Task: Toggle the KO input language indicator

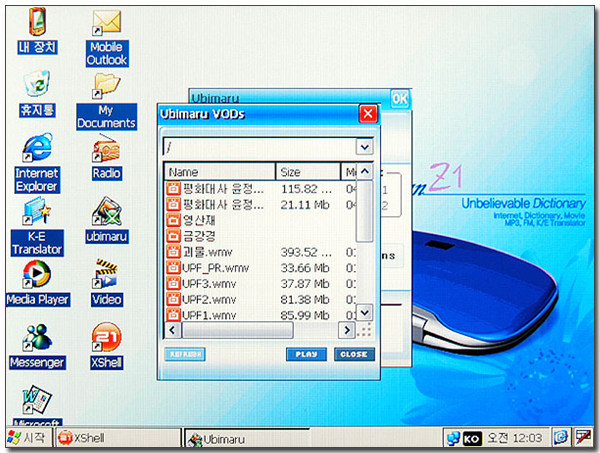Action: click(472, 438)
